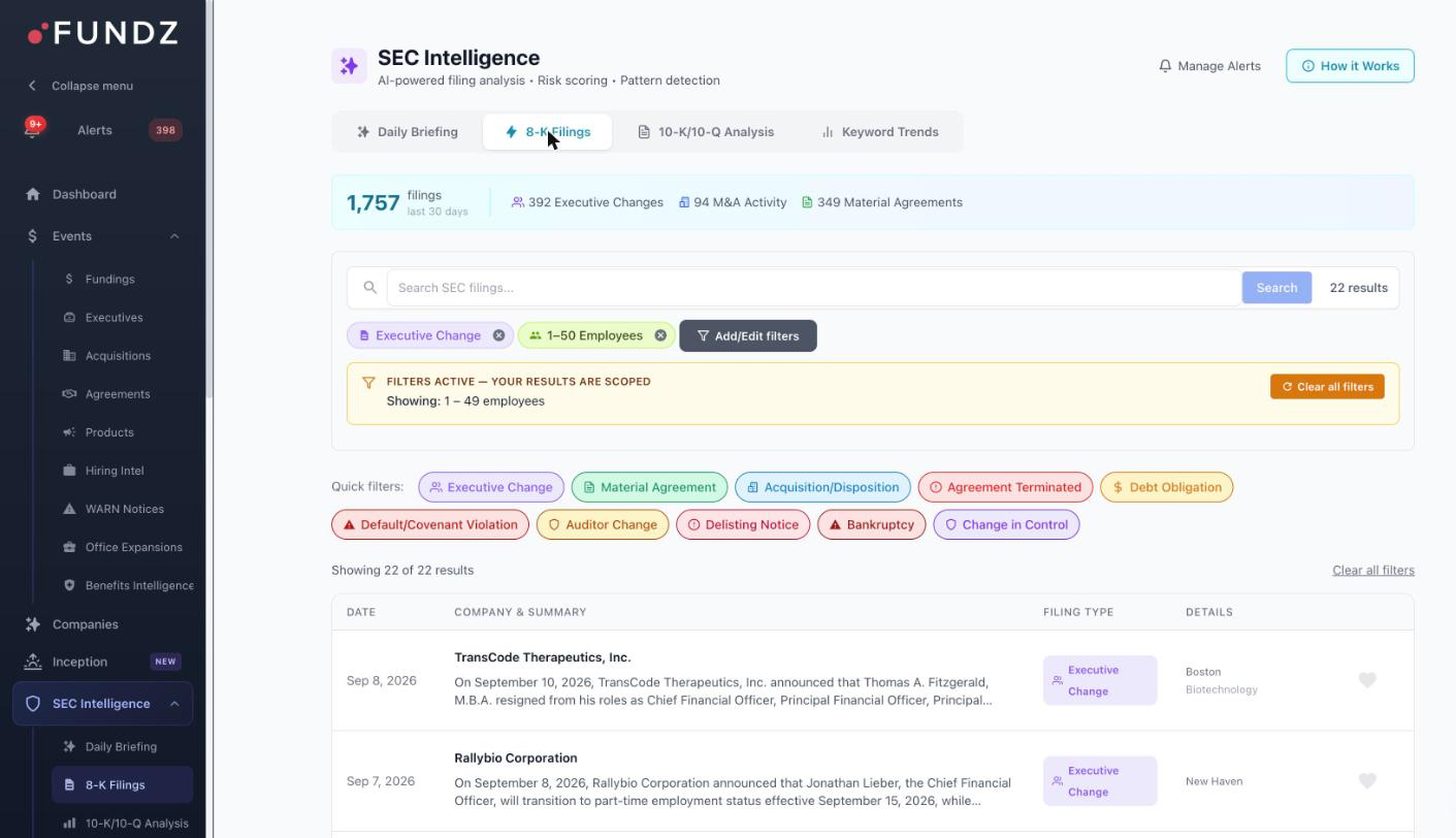This screenshot has width=1456, height=838.
Task: Favorite the TransCode Therapeutics filing heart
Action: coord(1367,681)
